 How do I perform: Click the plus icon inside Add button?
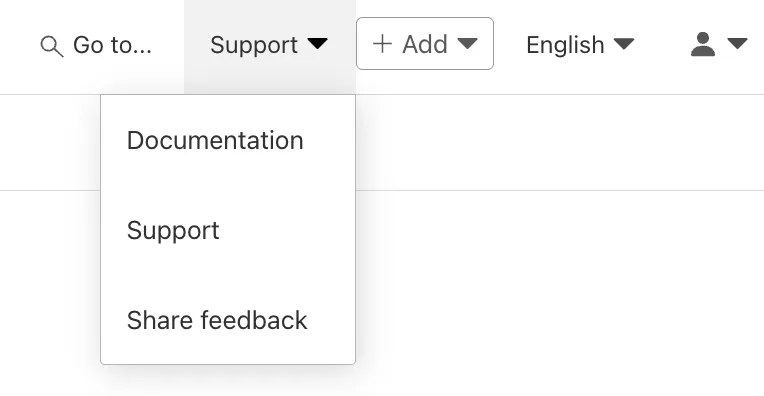[x=382, y=44]
